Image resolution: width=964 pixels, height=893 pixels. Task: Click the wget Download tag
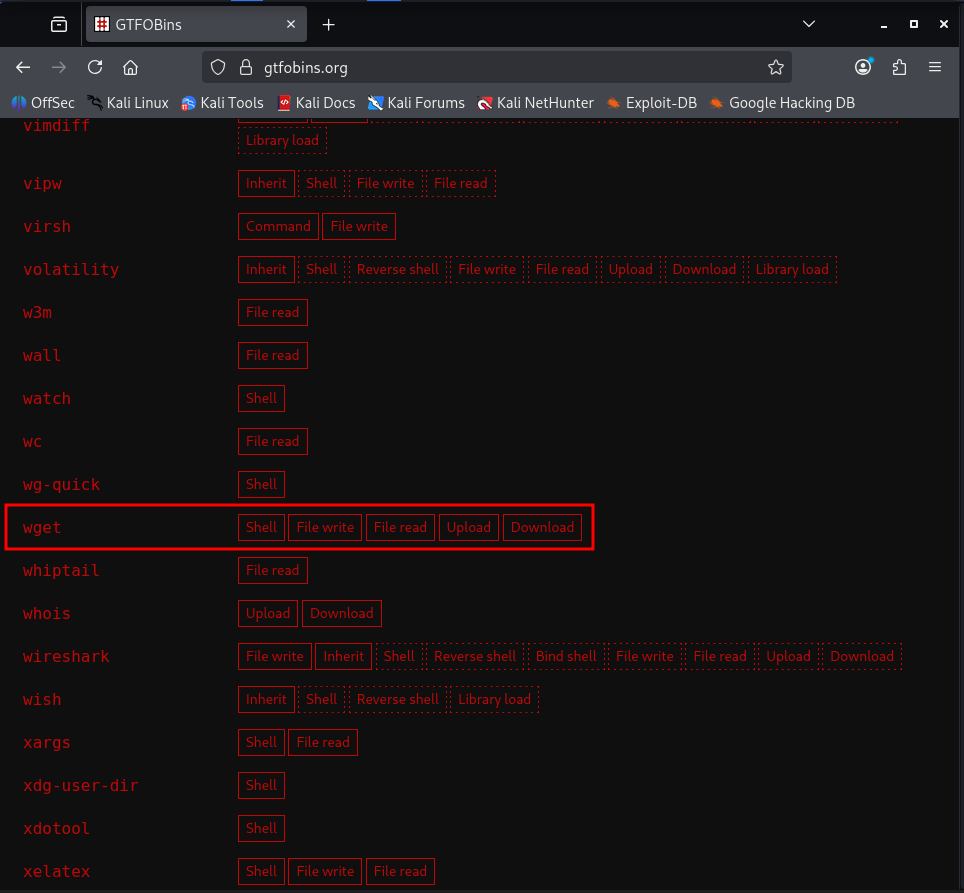pos(542,527)
